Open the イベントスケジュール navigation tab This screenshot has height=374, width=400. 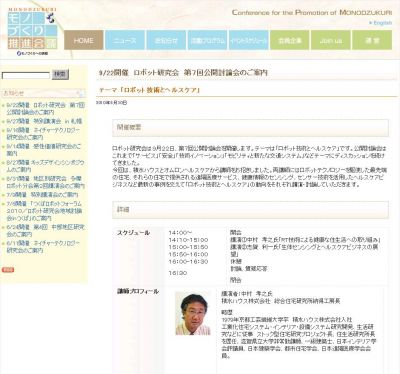[x=248, y=40]
